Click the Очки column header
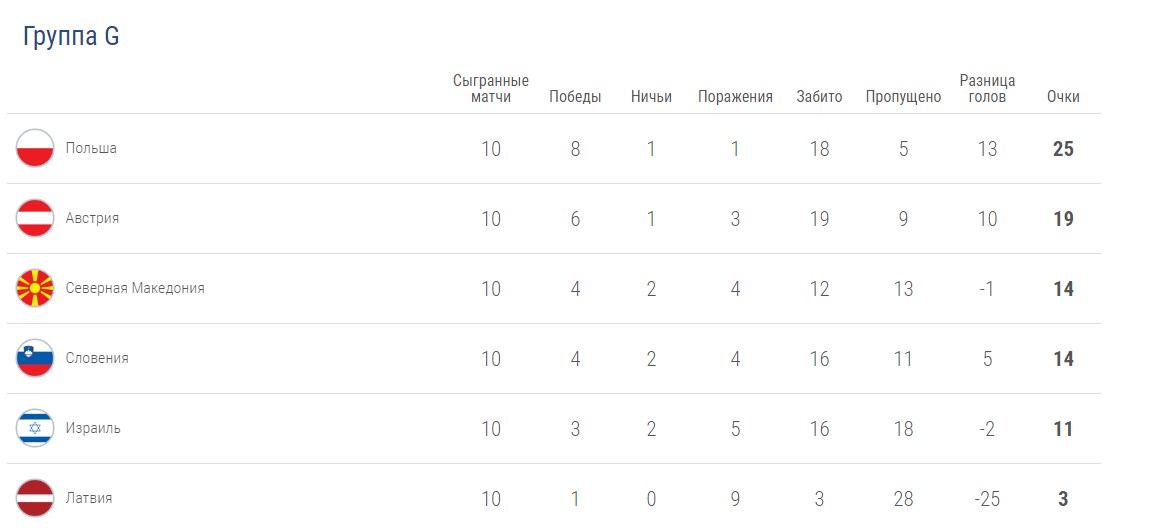 1063,97
